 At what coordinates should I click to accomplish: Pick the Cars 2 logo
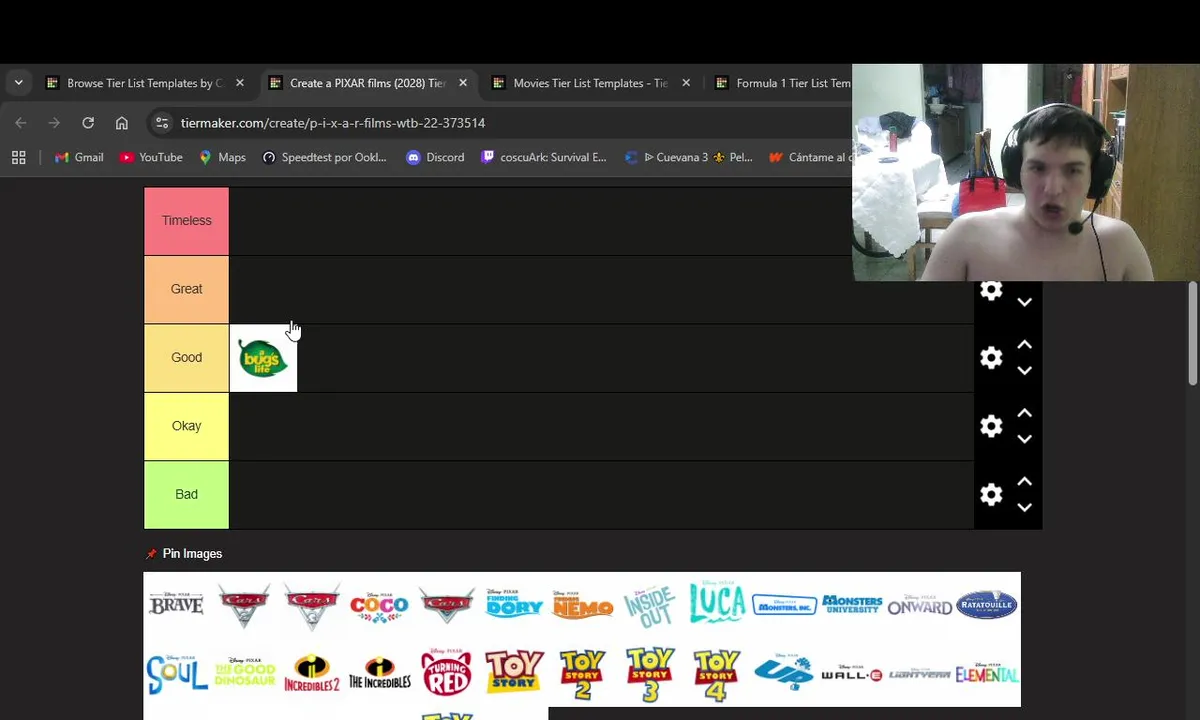coord(244,604)
